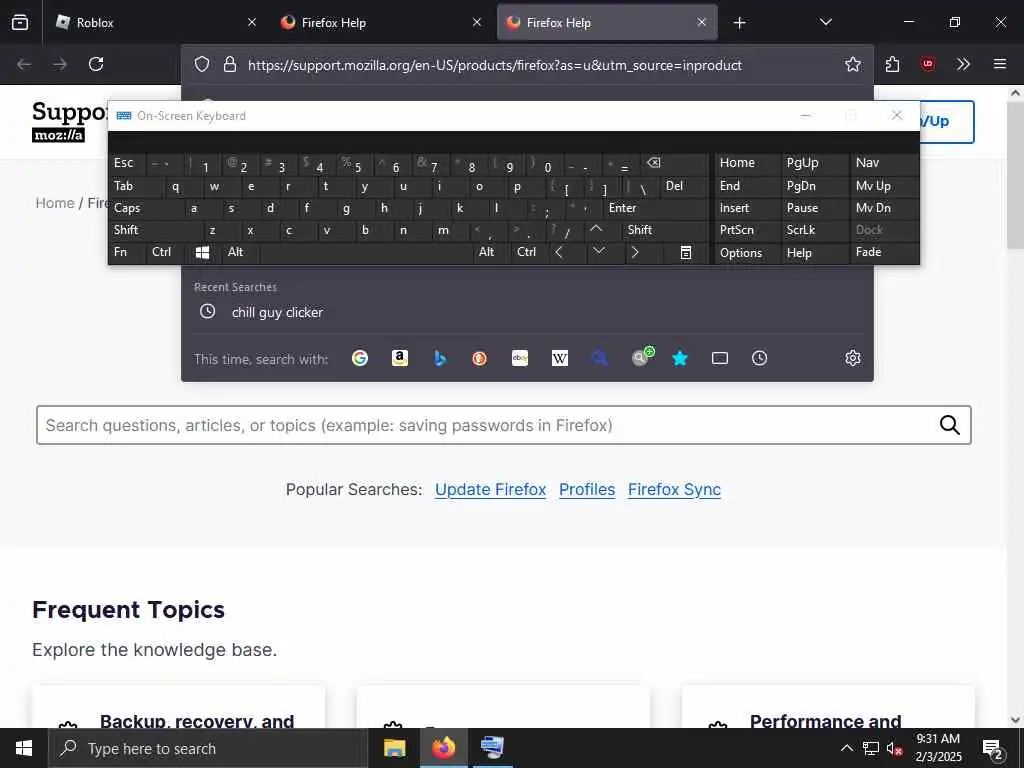Click the Windows taskbar search box
The width and height of the screenshot is (1024, 768).
point(208,748)
